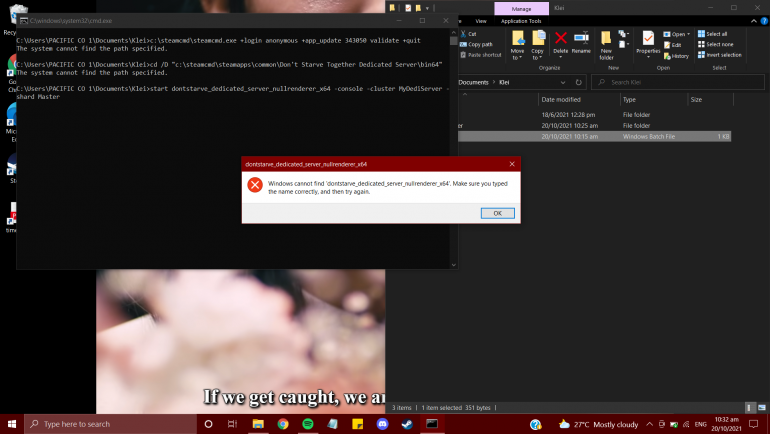The height and width of the screenshot is (434, 770).
Task: Open Task View
Action: (233, 424)
